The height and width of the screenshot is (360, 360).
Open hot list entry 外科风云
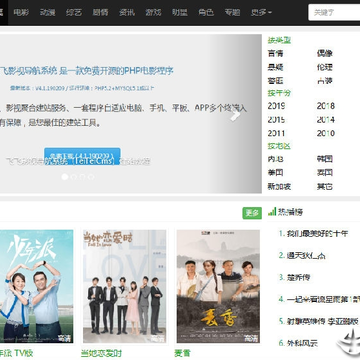[x=302, y=343]
